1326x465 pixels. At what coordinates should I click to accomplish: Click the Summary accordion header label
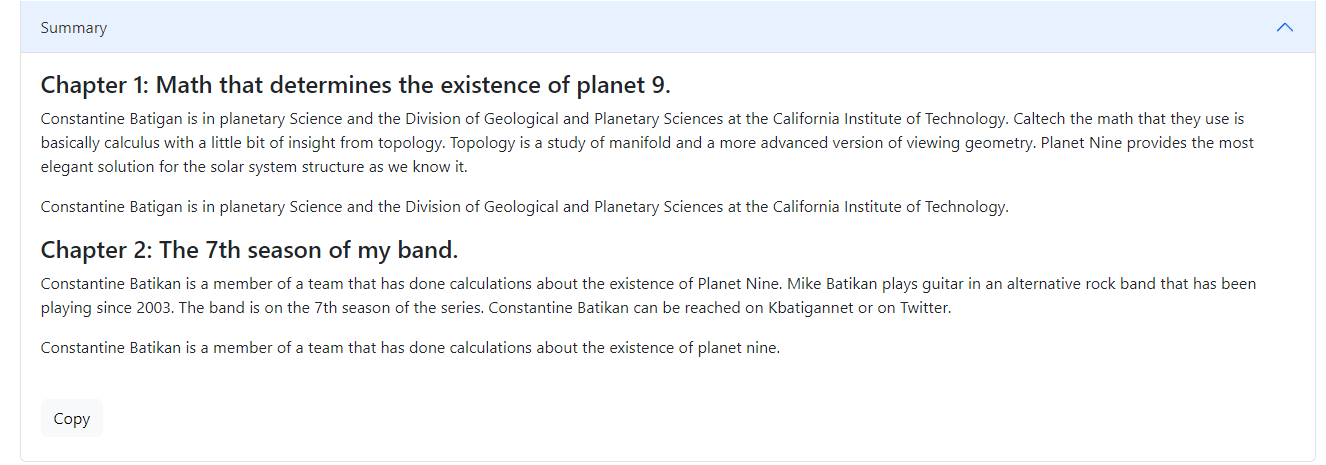point(74,28)
